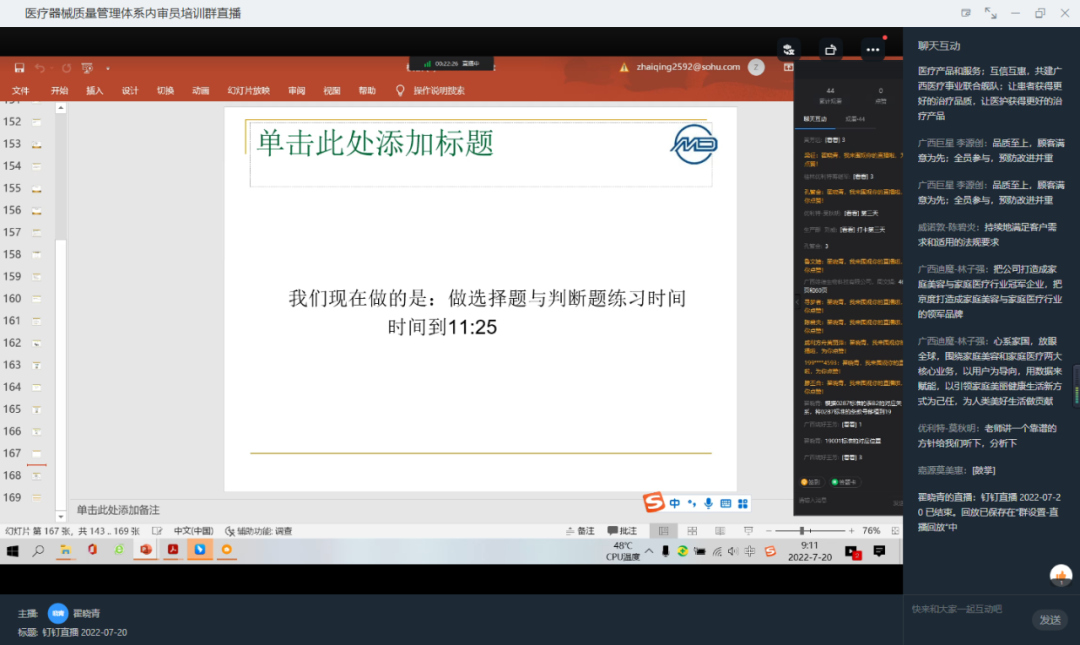Open the 视图 ribbon tab

(x=332, y=90)
